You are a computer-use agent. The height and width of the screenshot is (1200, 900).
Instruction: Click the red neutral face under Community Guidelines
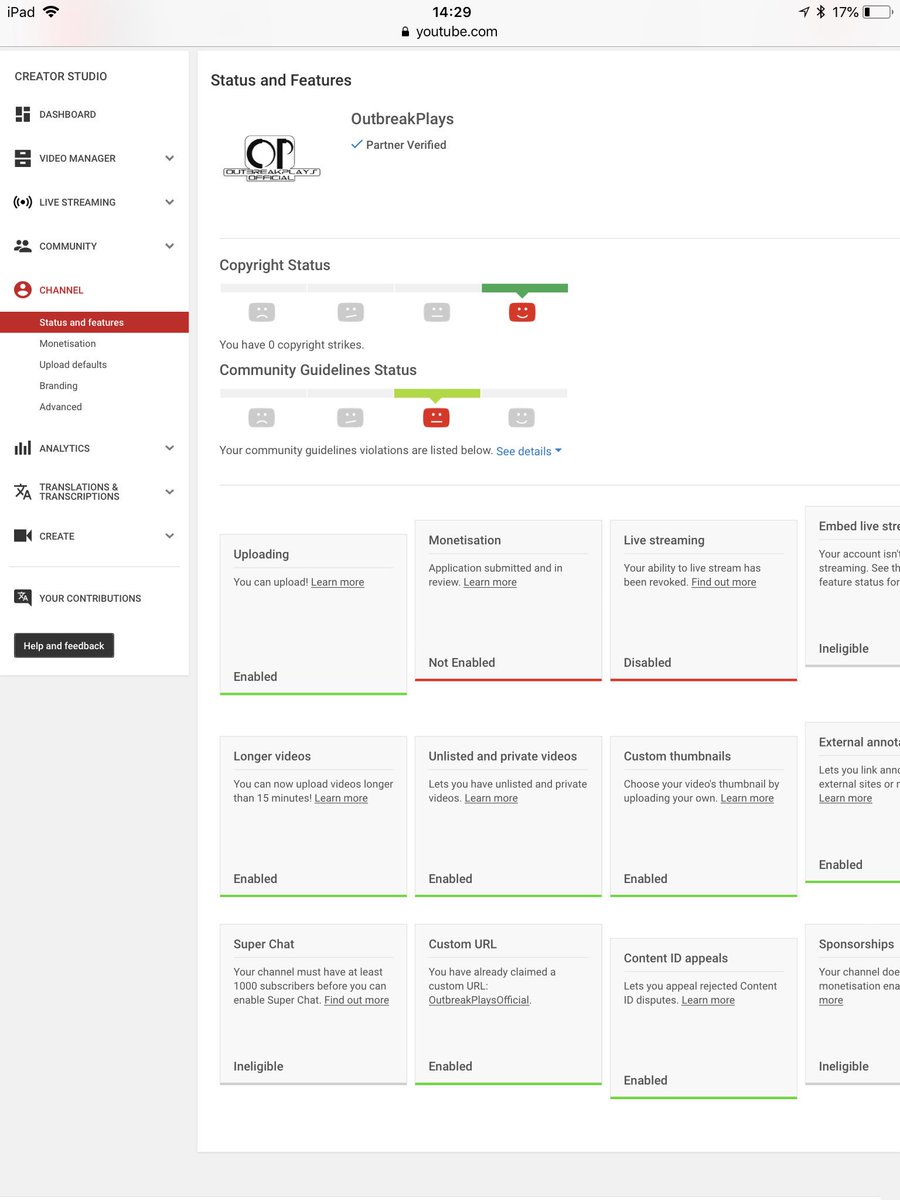coord(436,418)
